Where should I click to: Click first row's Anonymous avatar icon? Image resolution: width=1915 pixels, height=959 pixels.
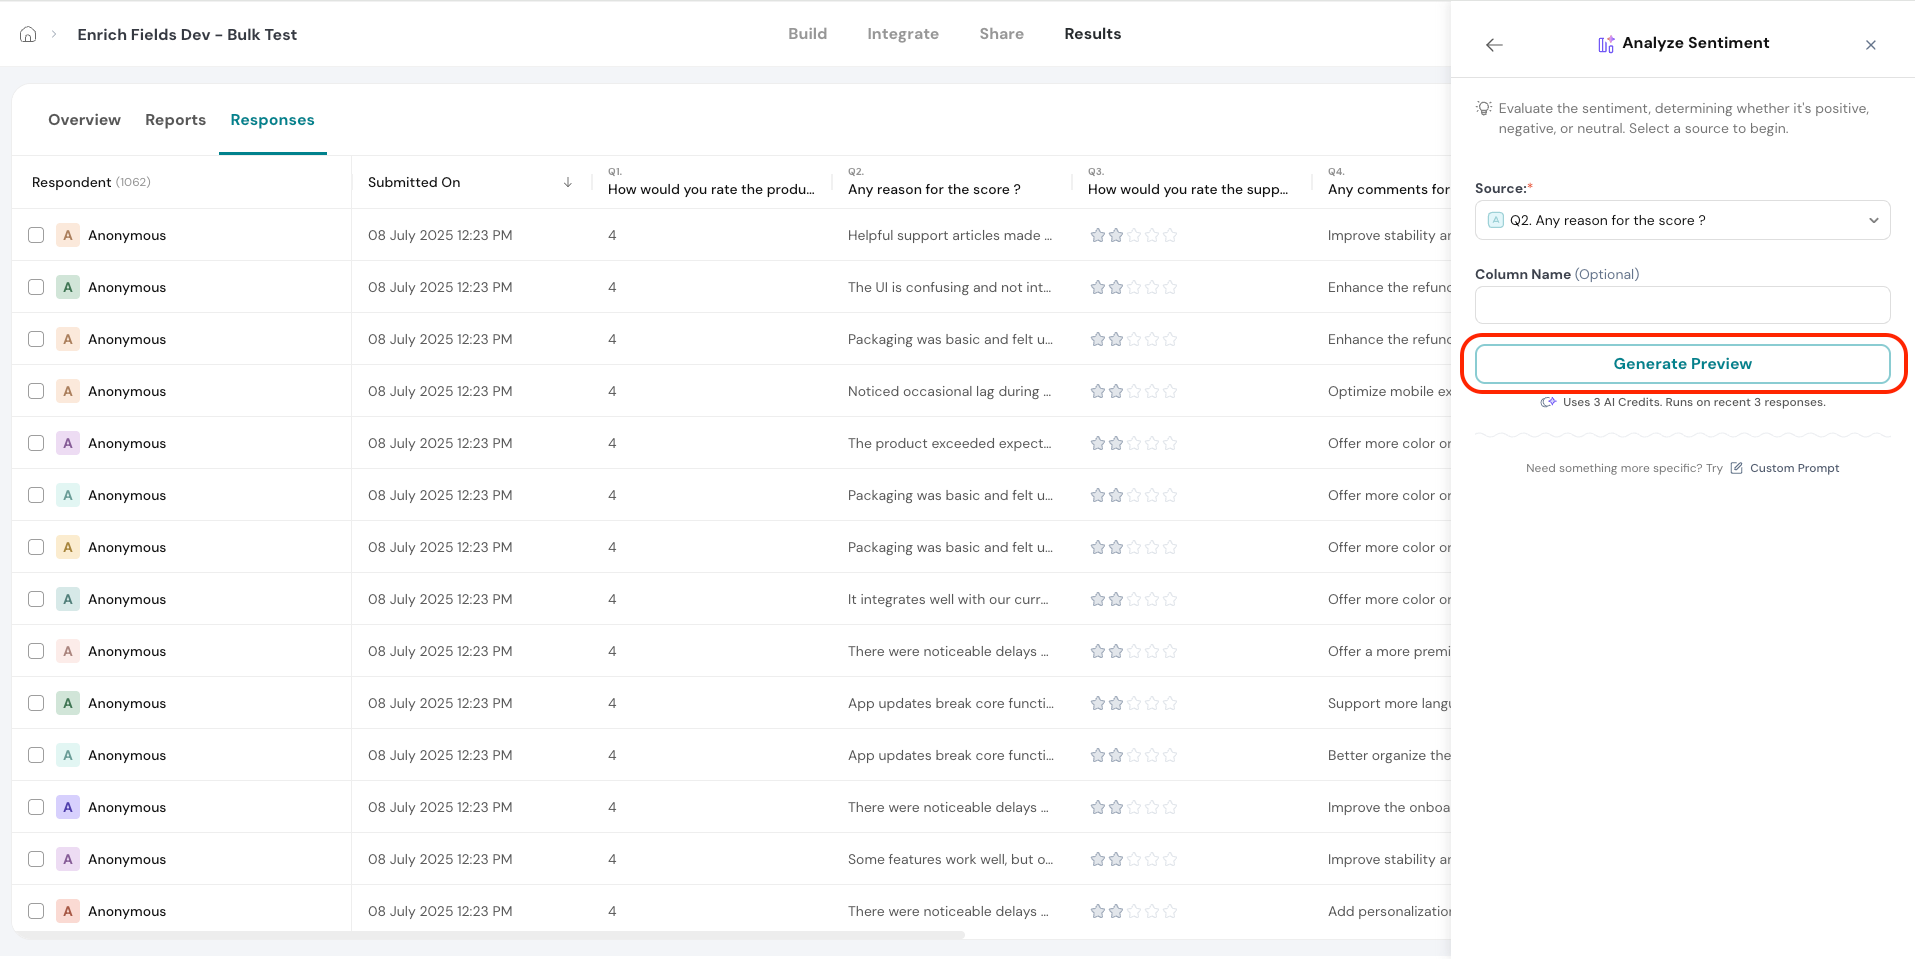tap(68, 235)
